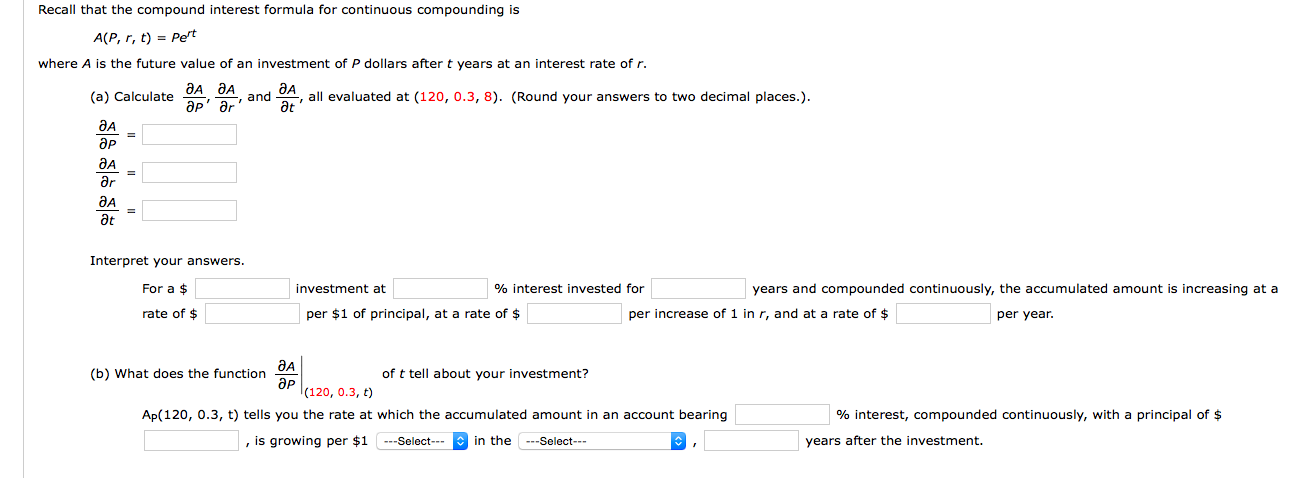This screenshot has height=478, width=1293.
Task: Click the 'Interpret your answers.' text
Action: click(x=167, y=261)
